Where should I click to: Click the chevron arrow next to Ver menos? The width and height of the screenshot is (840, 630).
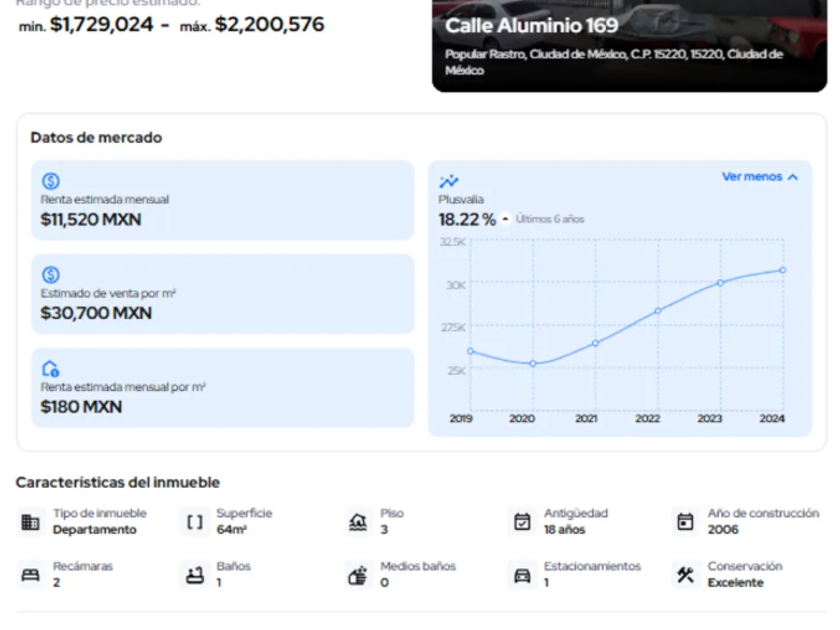[793, 177]
